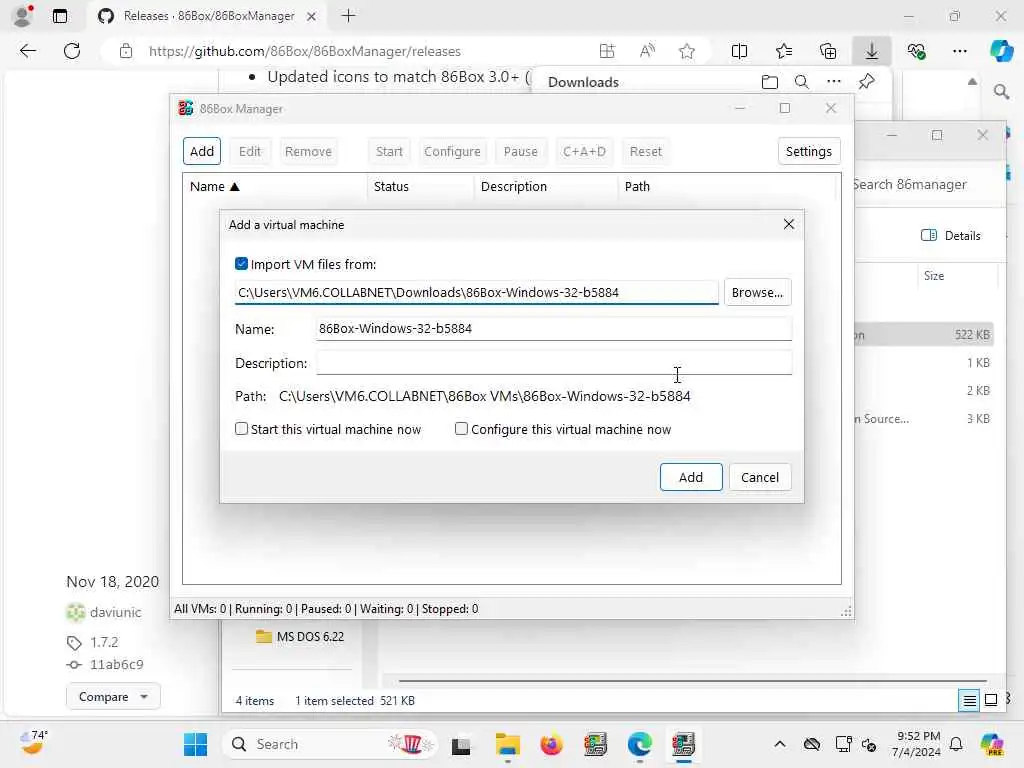Click Remove in 86Box Manager toolbar
Image resolution: width=1024 pixels, height=768 pixels.
click(308, 152)
